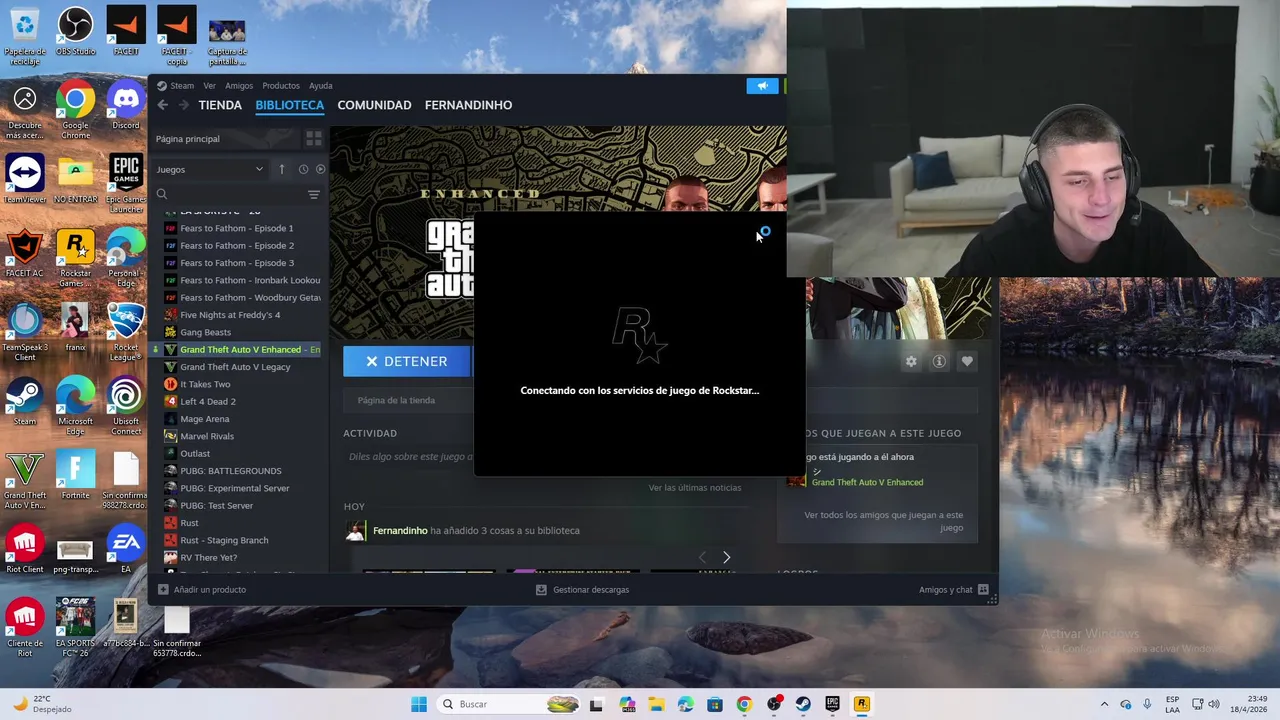Image resolution: width=1280 pixels, height=720 pixels.
Task: Open Página principal in the sidebar
Action: [x=225, y=139]
